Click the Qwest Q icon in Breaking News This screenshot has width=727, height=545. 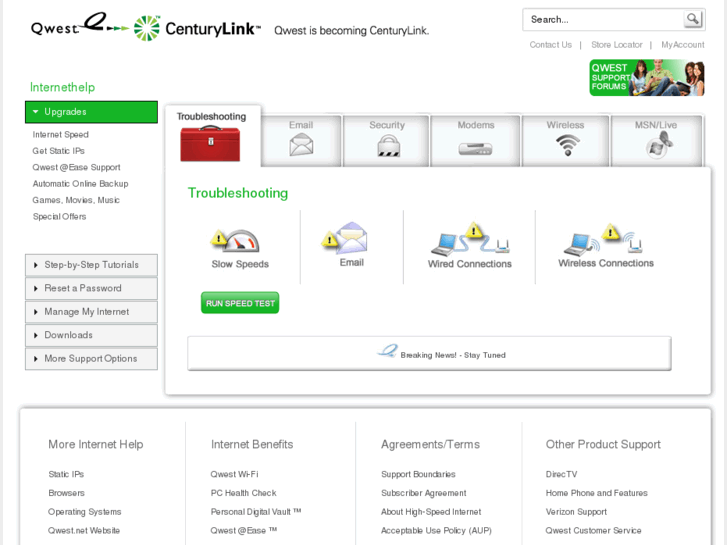(x=387, y=351)
